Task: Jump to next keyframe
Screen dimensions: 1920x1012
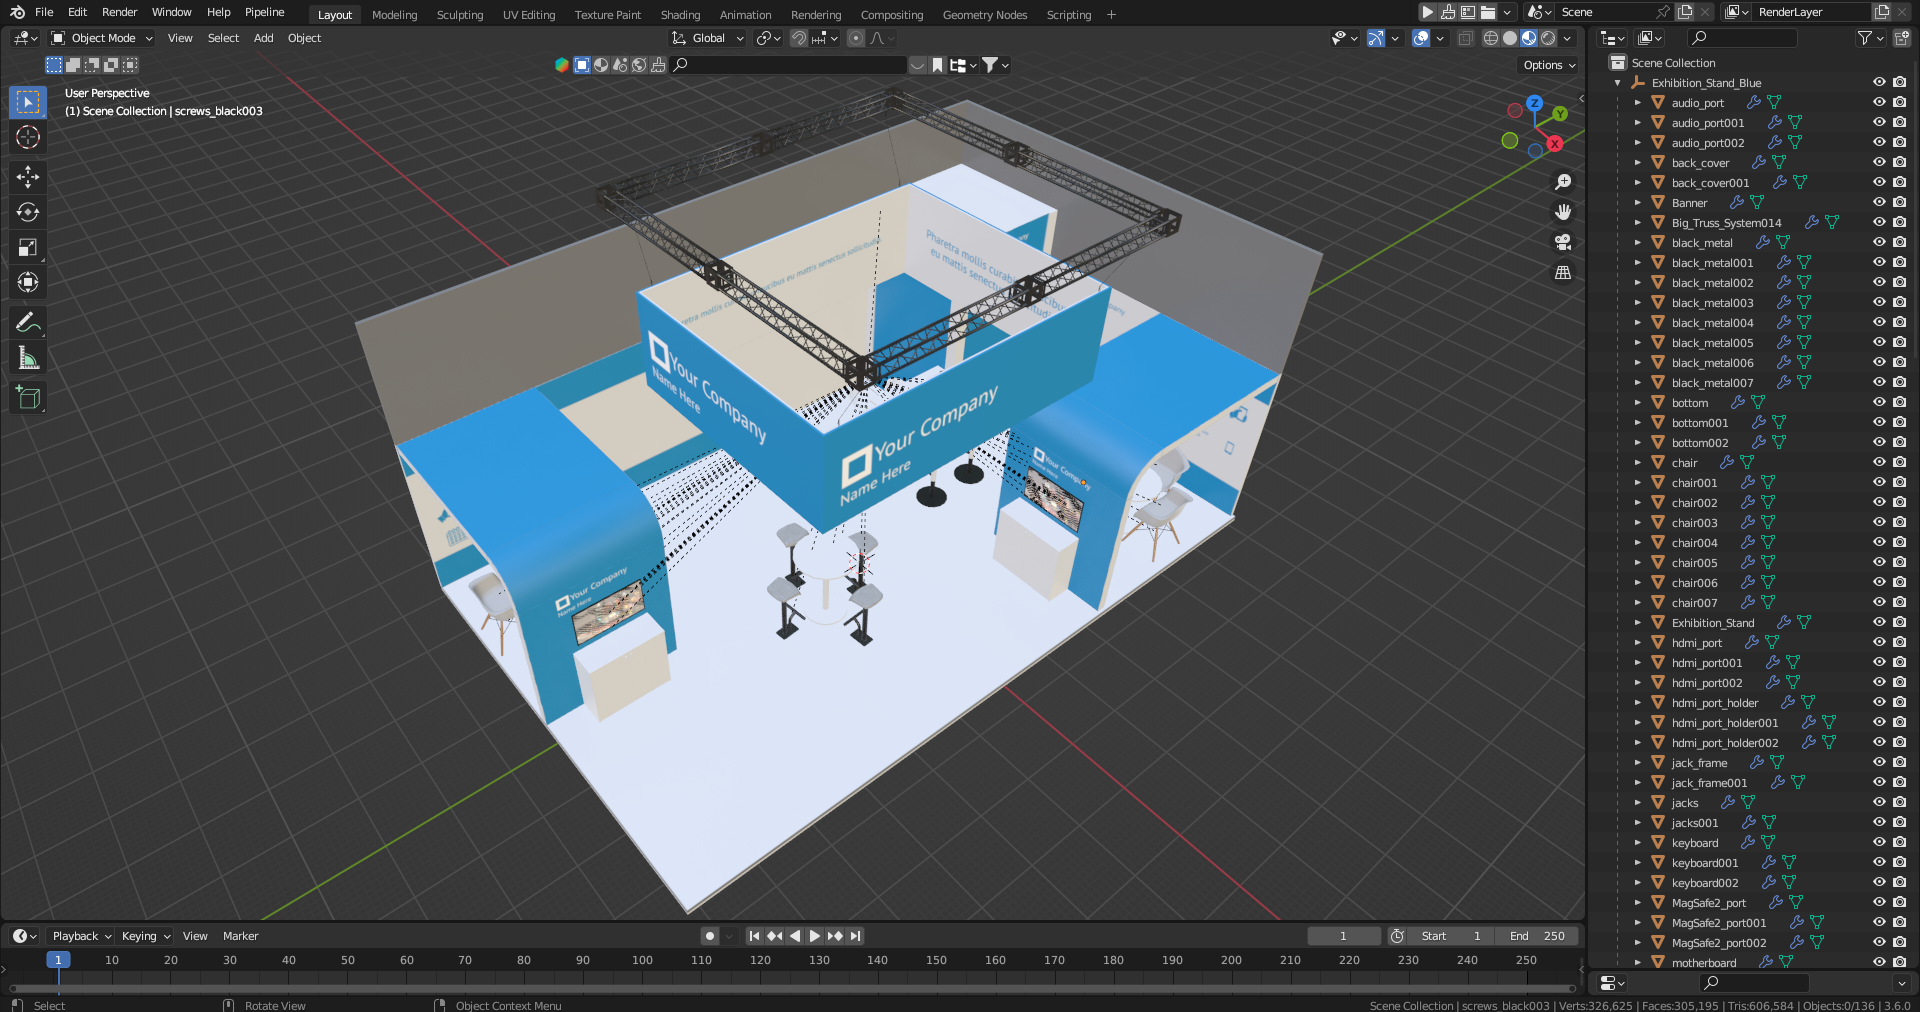Action: coord(835,936)
